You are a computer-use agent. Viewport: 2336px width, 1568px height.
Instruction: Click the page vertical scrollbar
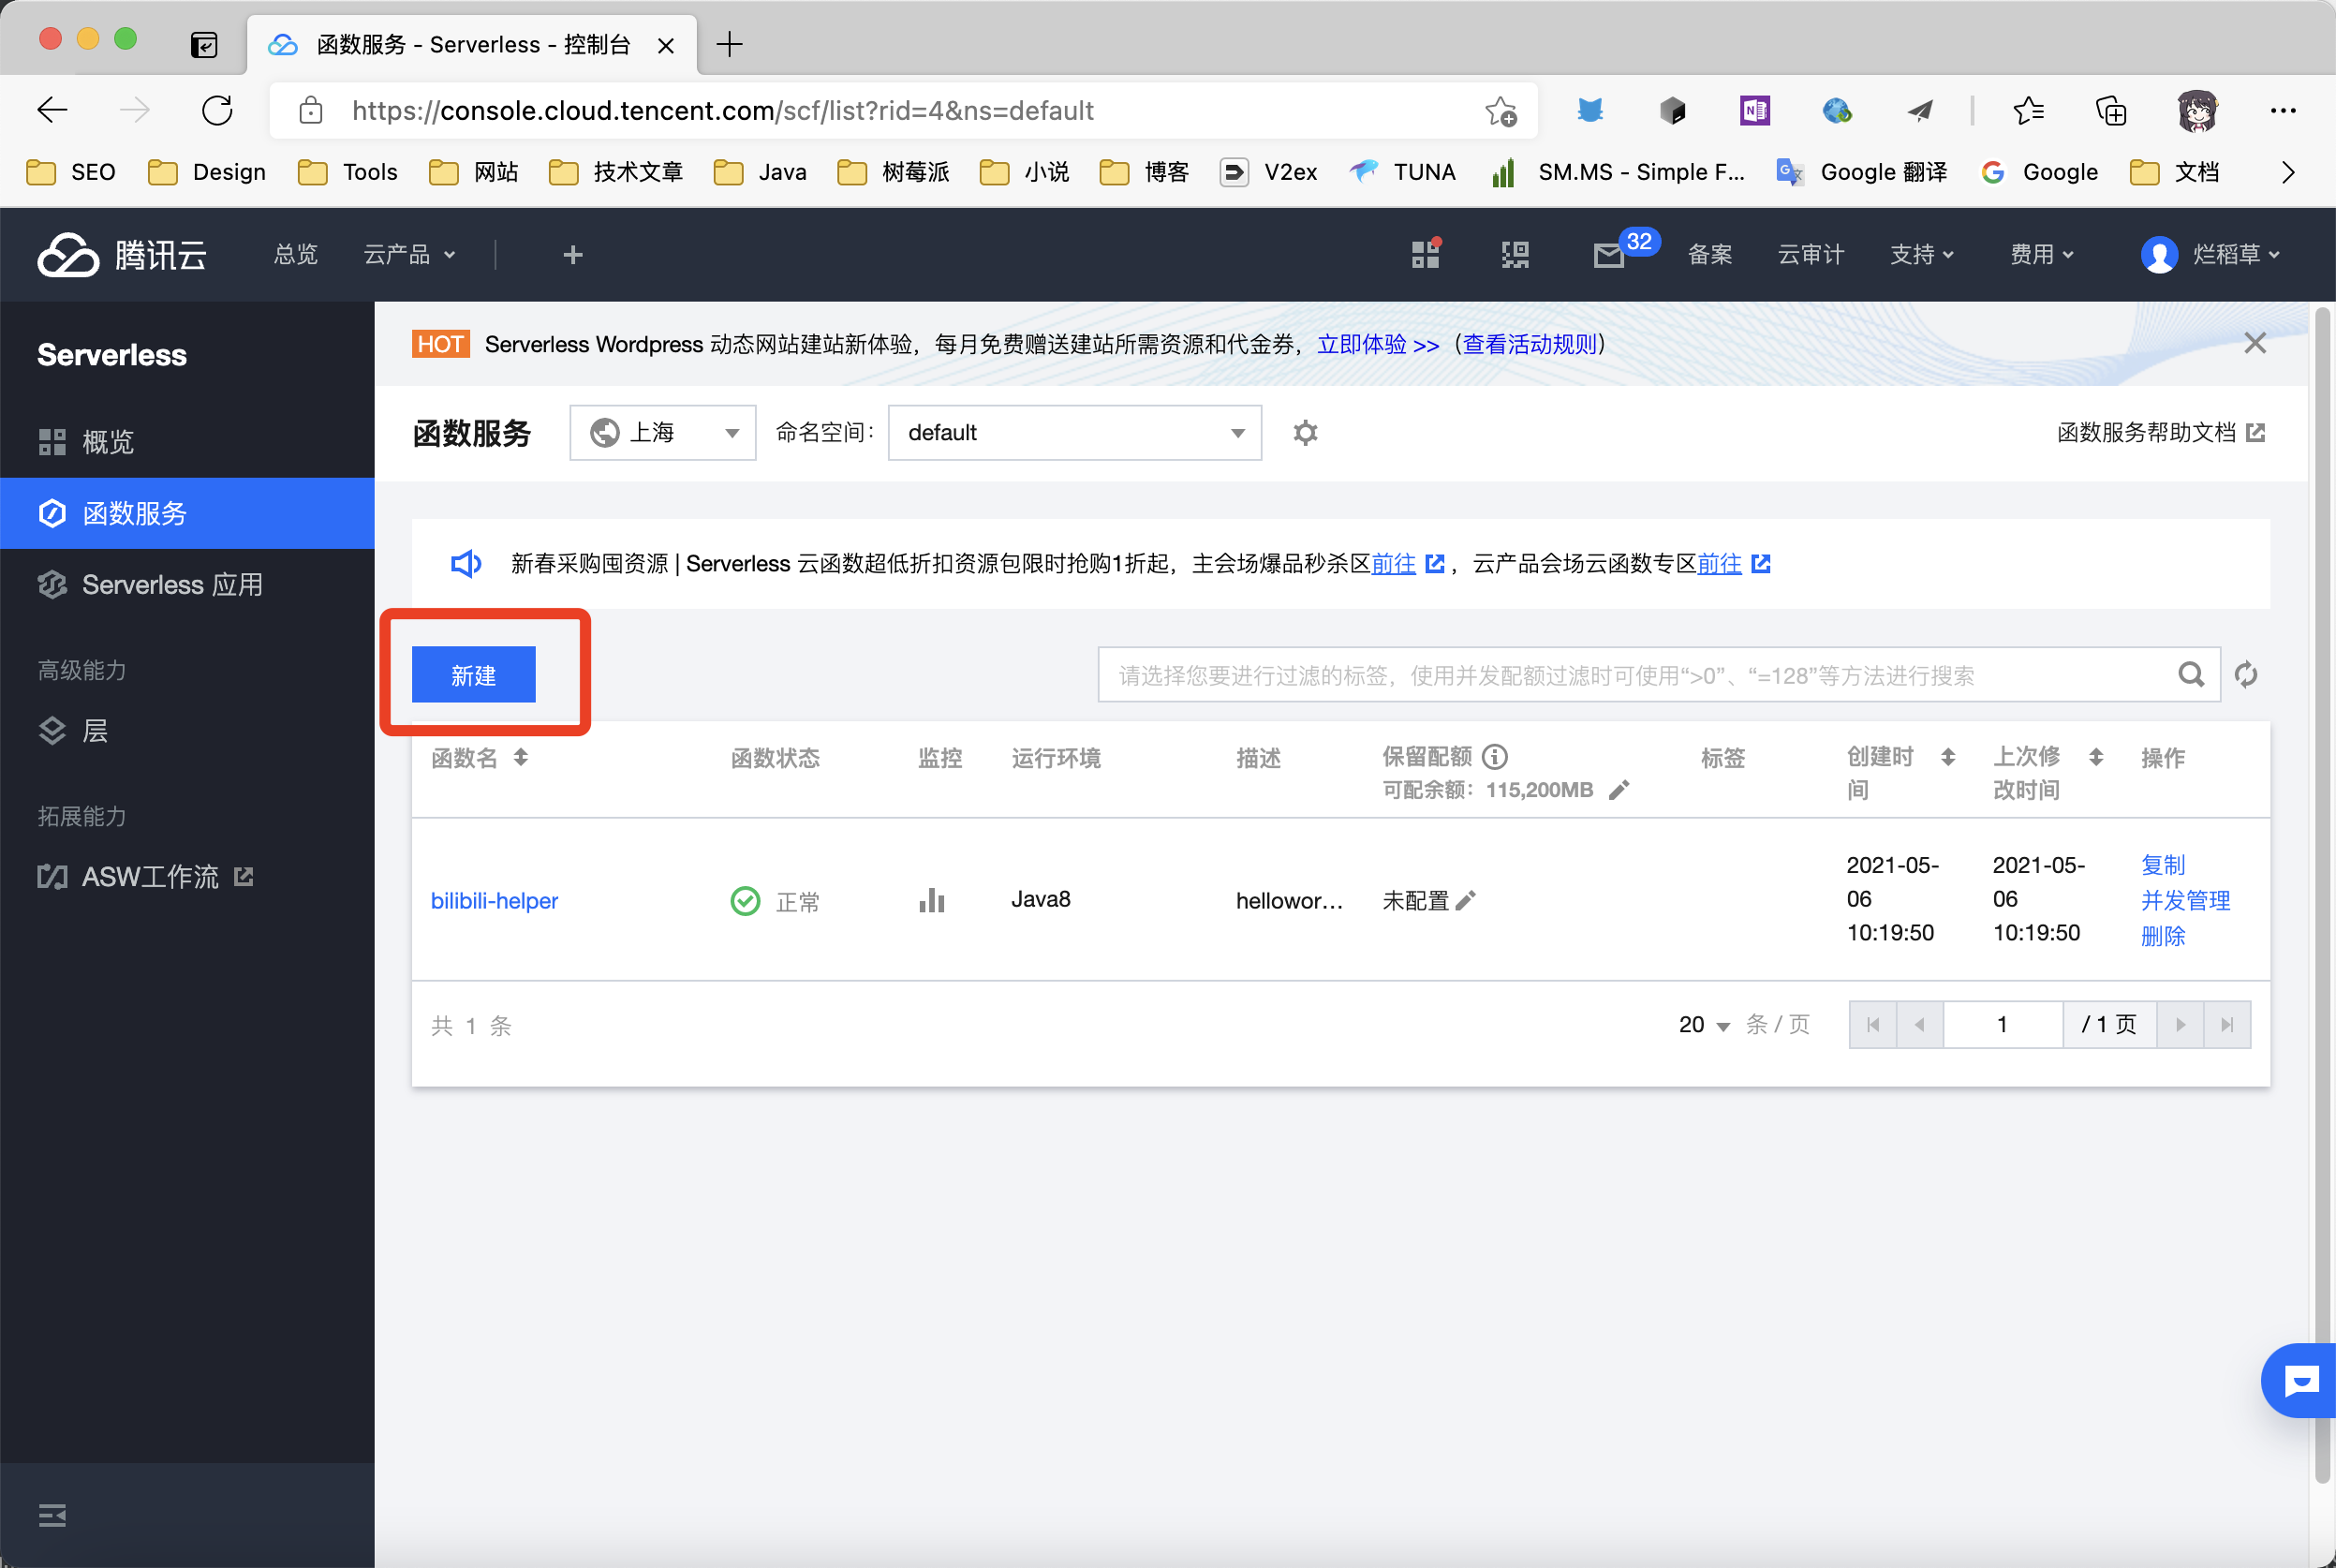click(x=2323, y=895)
